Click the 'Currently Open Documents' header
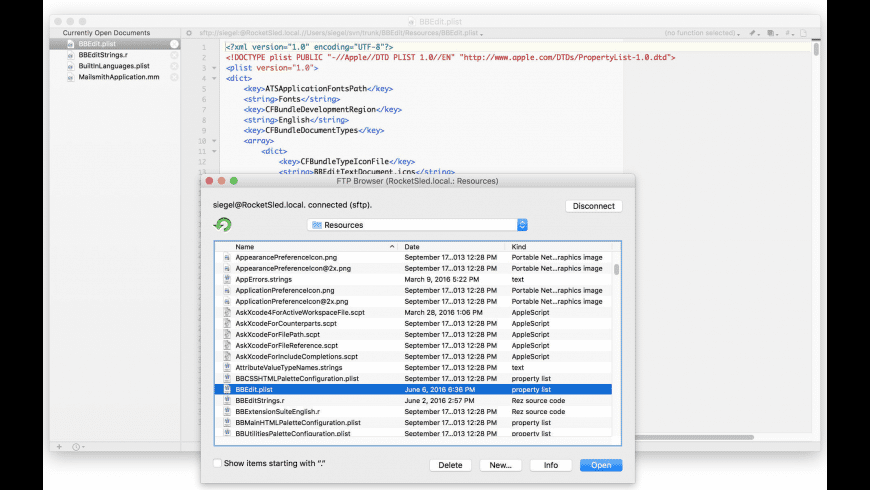870x490 pixels. 106,33
